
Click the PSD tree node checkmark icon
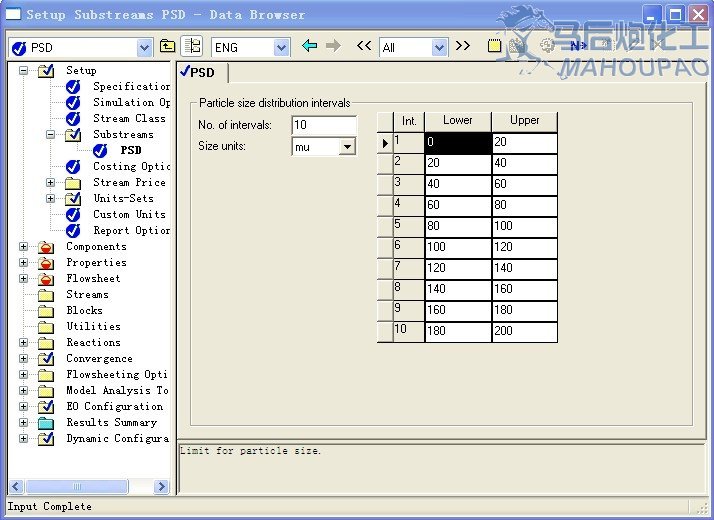coord(100,150)
